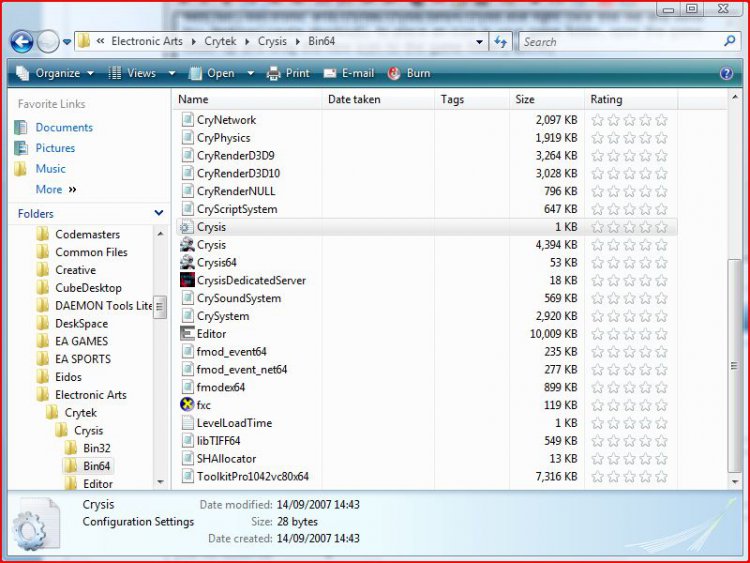The image size is (750, 563).
Task: Select Editor folder in tree
Action: 98,484
